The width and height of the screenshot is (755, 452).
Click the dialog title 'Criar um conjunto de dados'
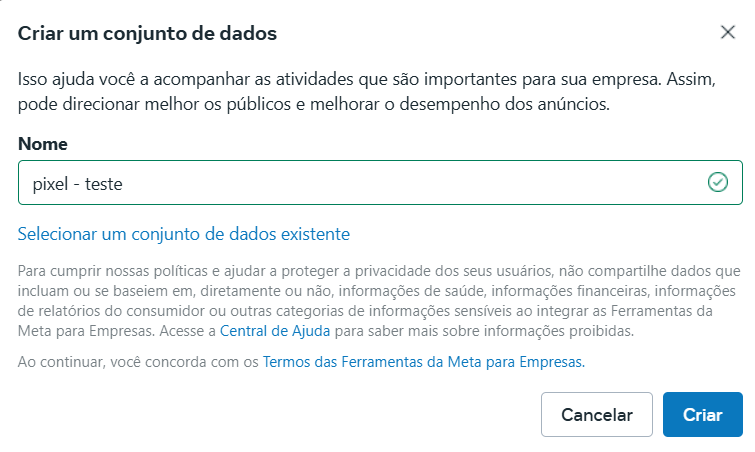[x=147, y=33]
